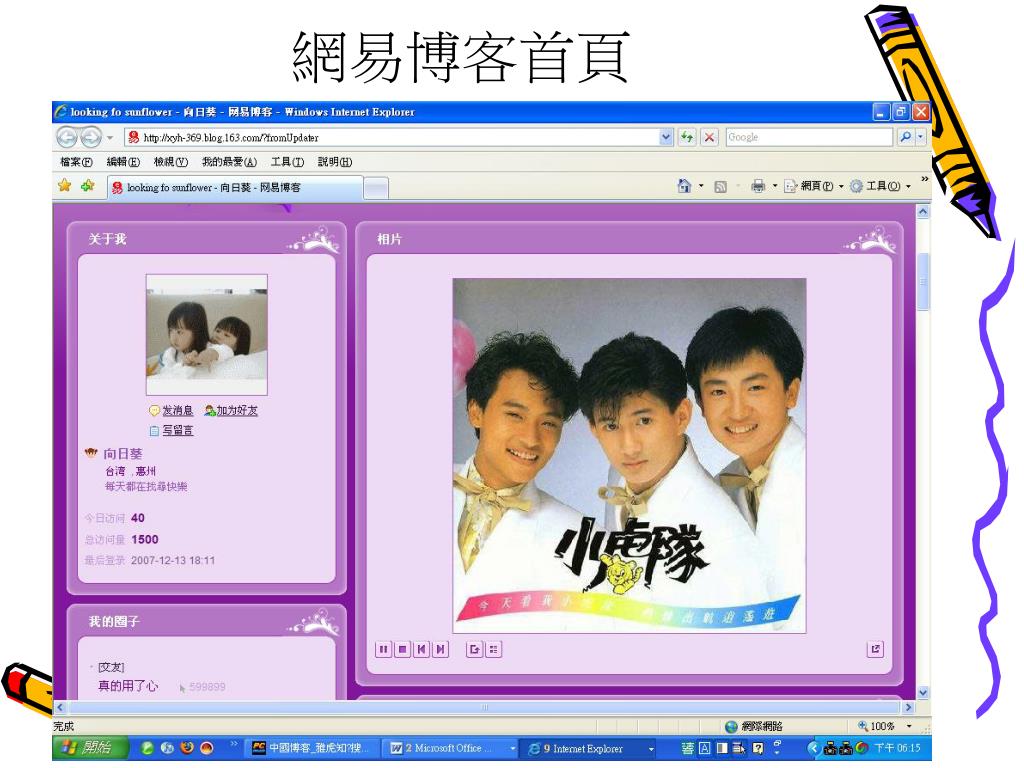Go to the previous slideshow photo
Viewport: 1024px width, 768px height.
pyautogui.click(x=422, y=649)
